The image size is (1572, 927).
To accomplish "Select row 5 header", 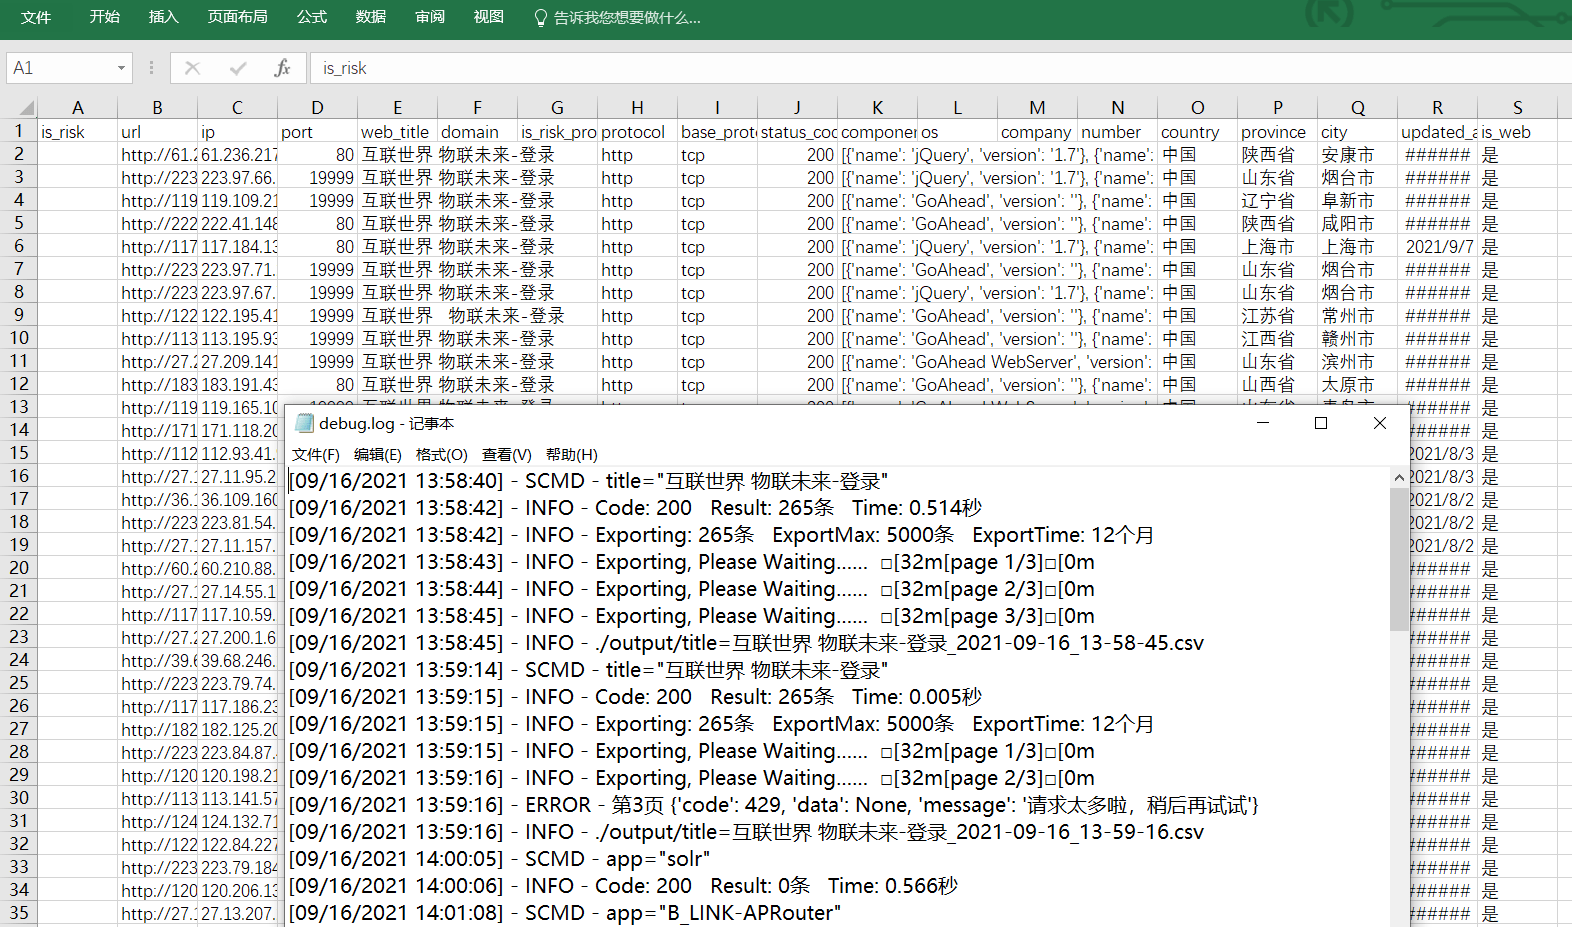I will click(x=19, y=223).
